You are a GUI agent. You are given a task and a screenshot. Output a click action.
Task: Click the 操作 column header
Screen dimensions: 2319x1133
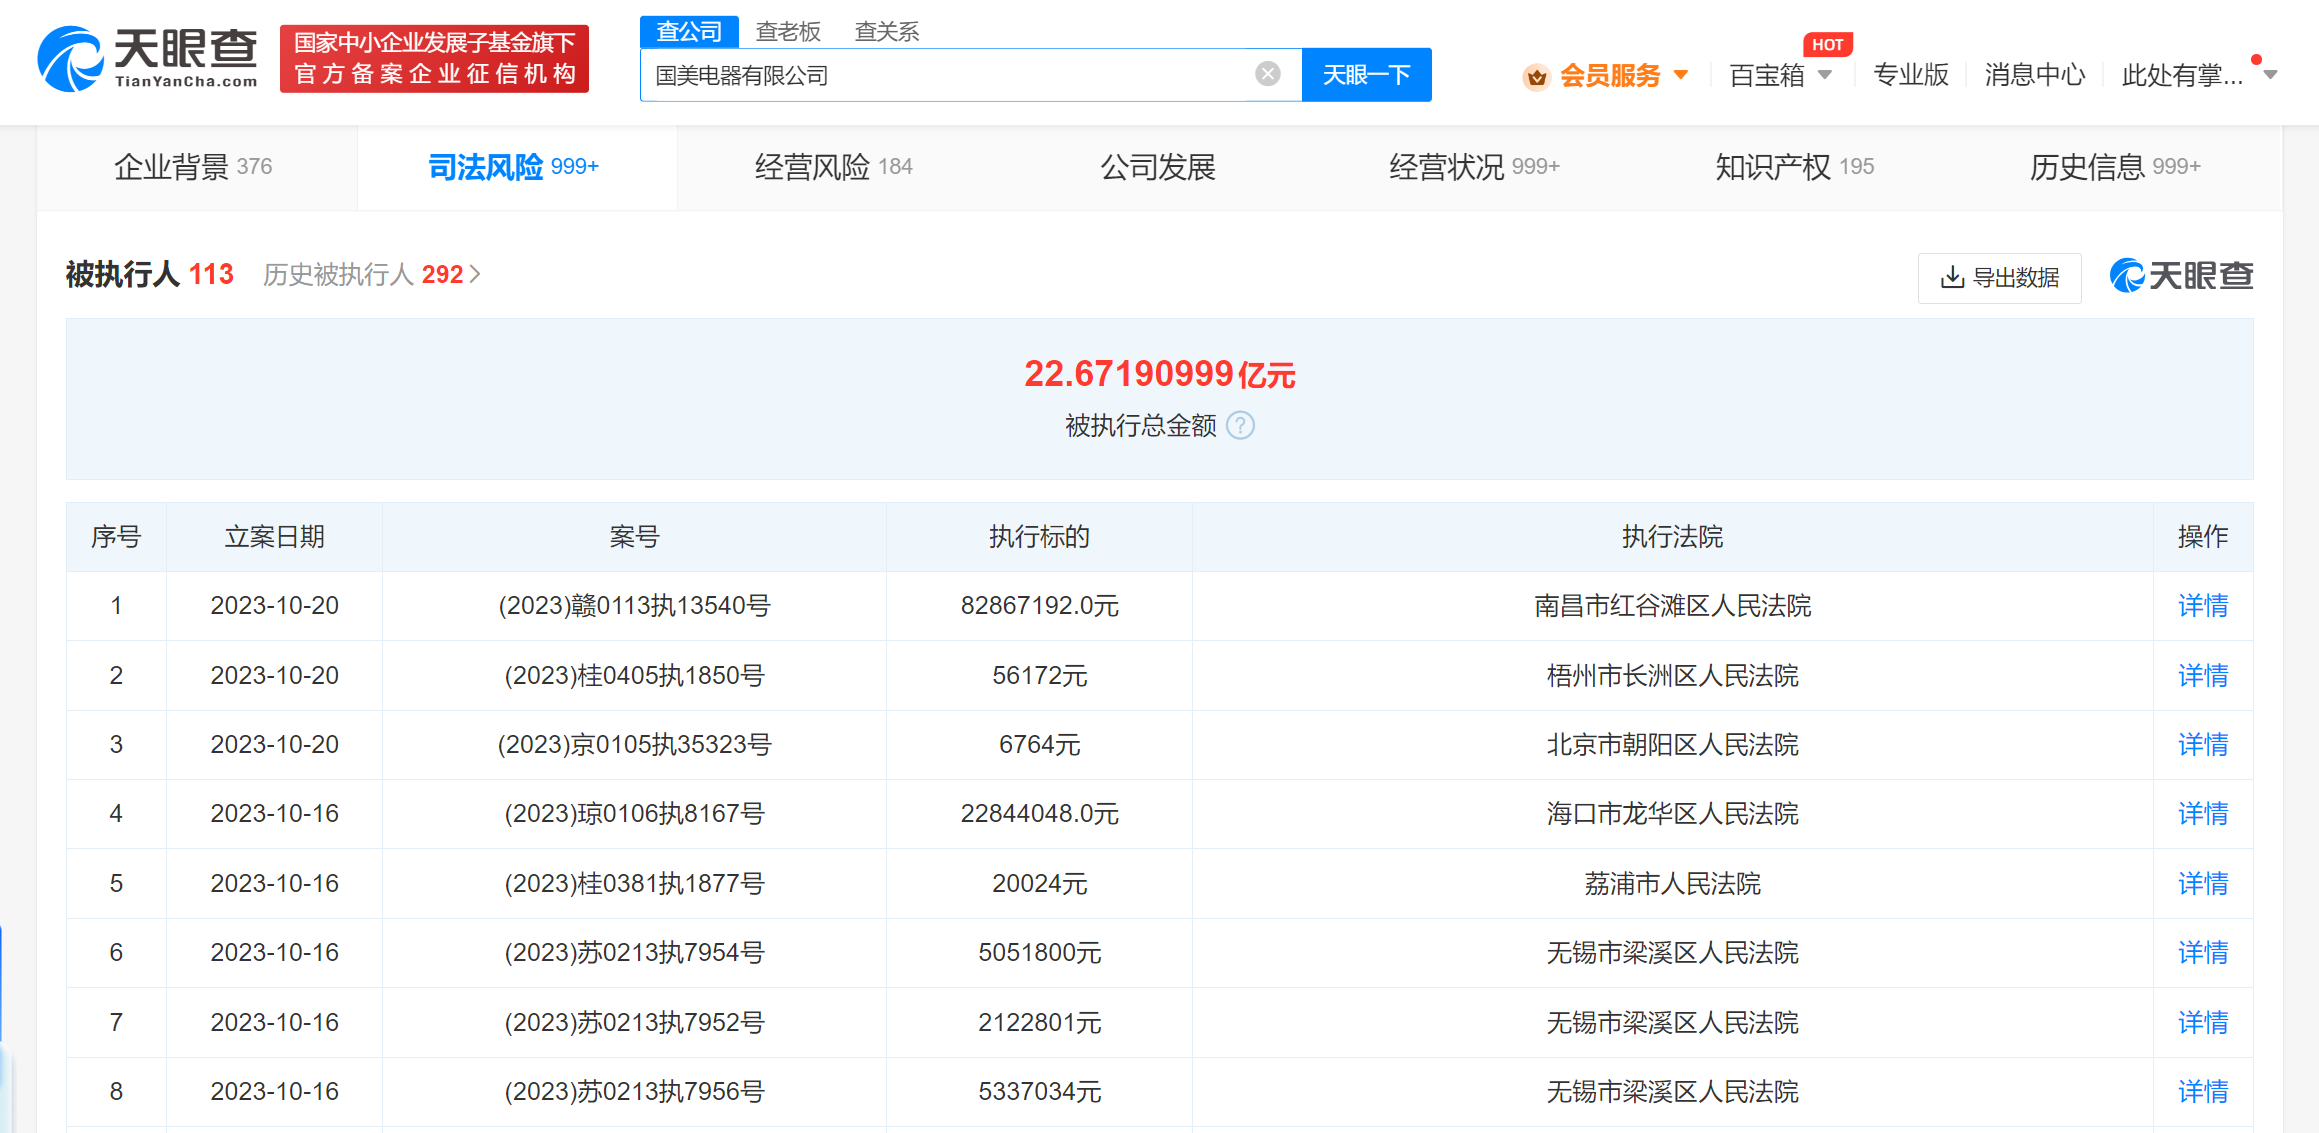pyautogui.click(x=2203, y=537)
